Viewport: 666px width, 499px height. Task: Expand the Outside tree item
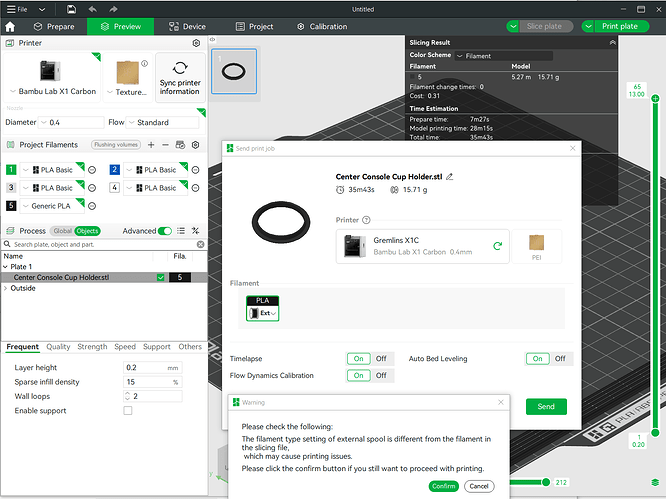click(6, 288)
